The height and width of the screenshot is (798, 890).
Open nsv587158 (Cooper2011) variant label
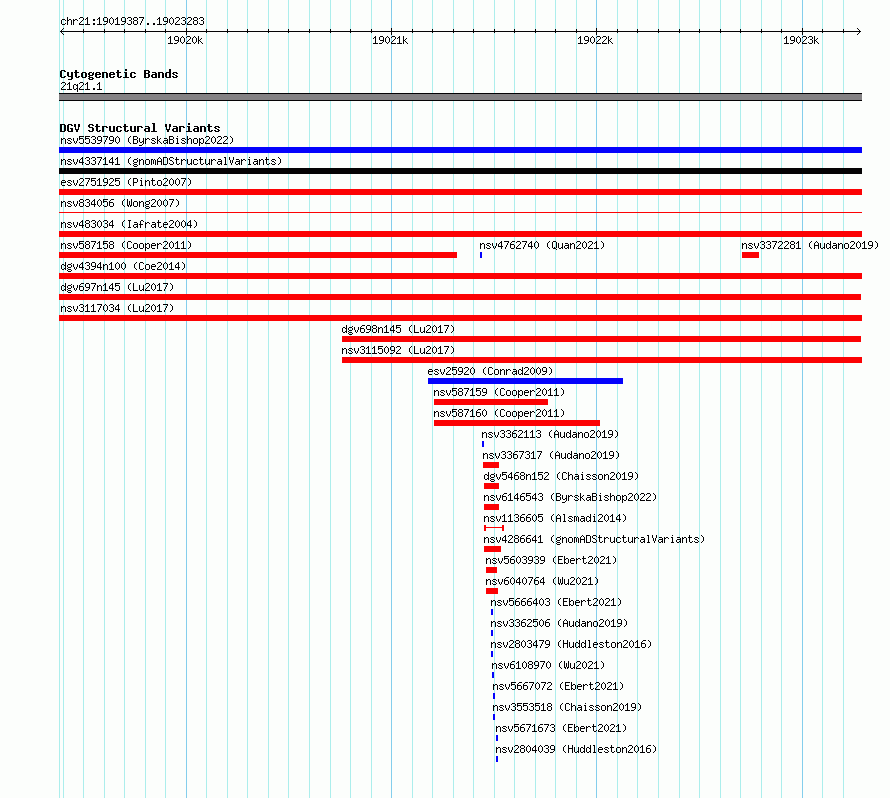coord(126,245)
